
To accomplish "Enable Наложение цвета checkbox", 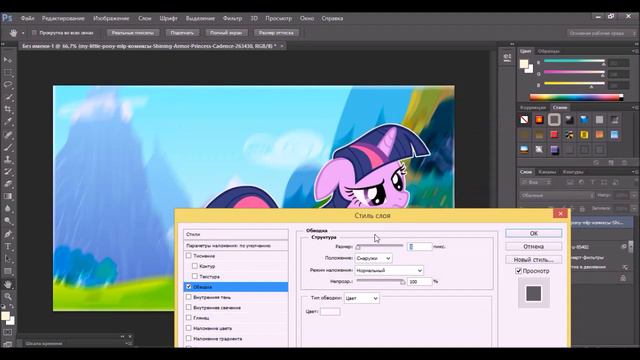I will [x=189, y=328].
